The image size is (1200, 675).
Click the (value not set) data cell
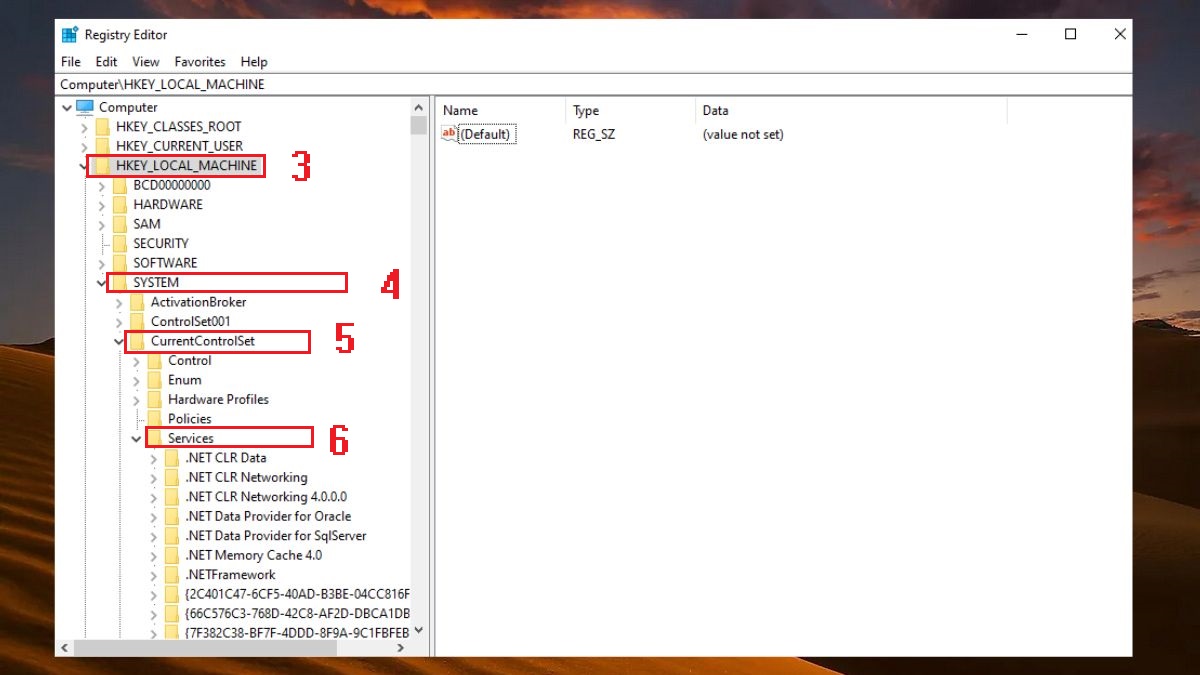click(x=743, y=134)
